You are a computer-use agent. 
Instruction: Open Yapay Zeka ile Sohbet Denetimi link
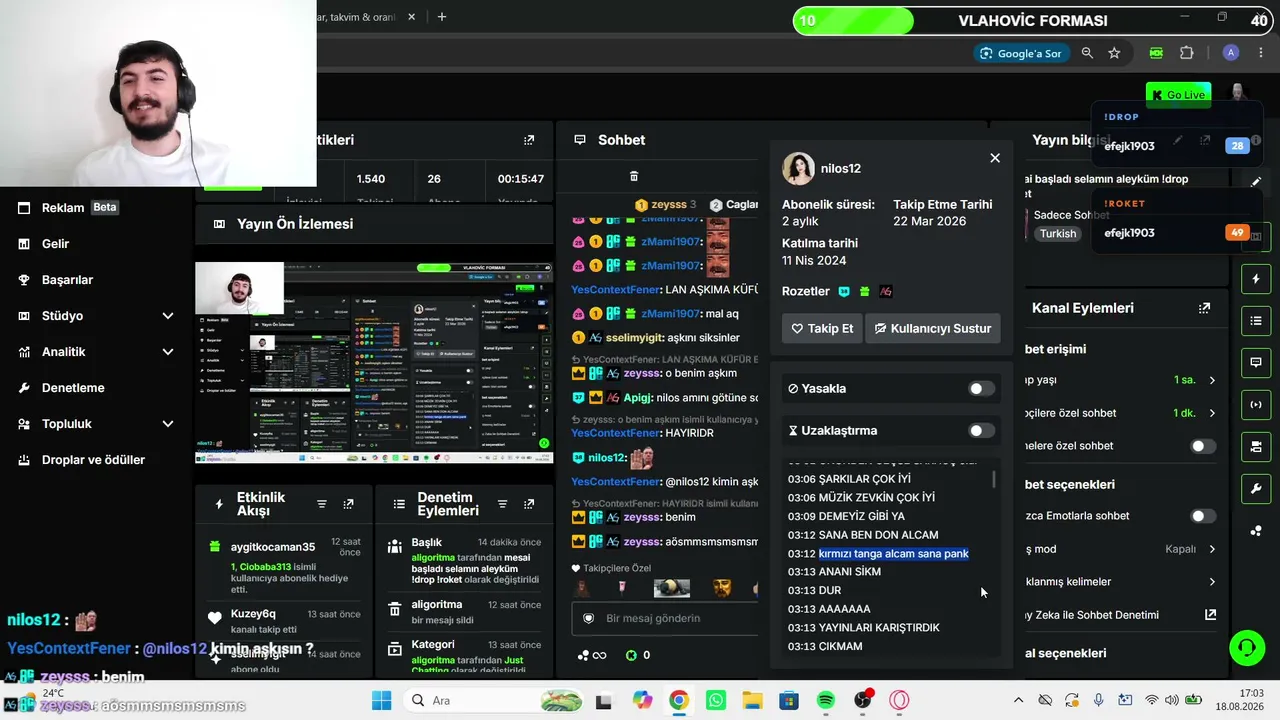1211,615
